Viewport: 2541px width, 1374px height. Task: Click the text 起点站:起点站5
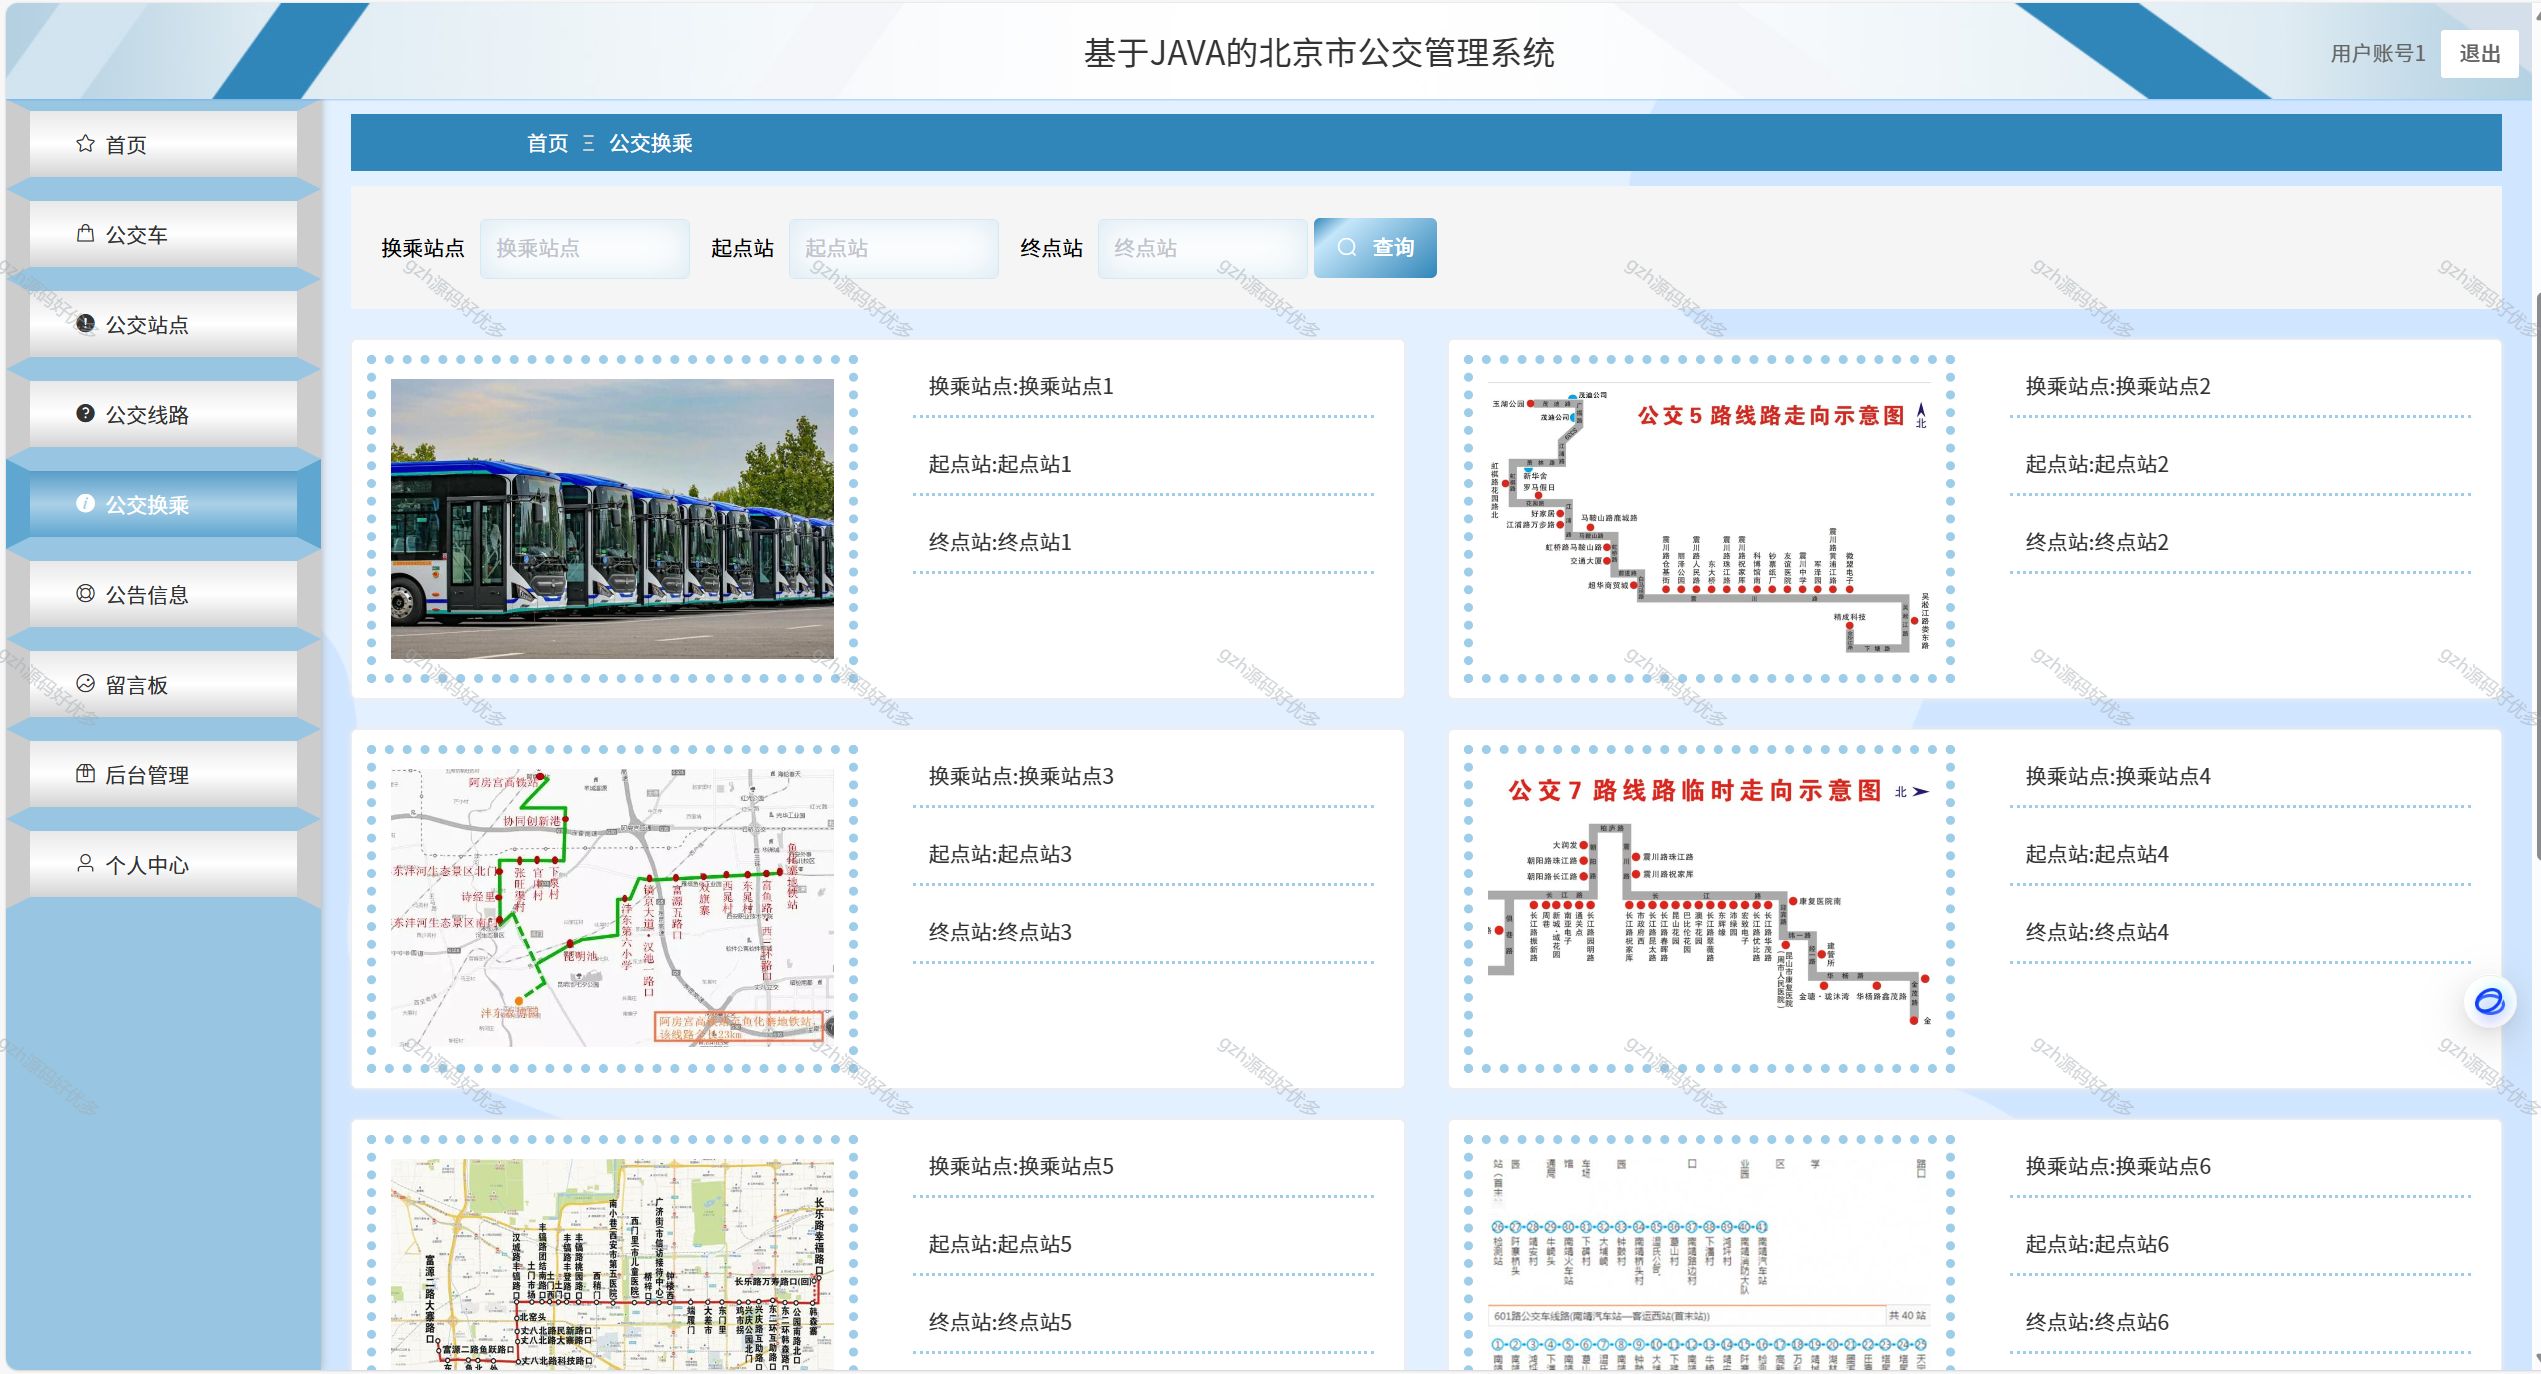click(x=1000, y=1244)
